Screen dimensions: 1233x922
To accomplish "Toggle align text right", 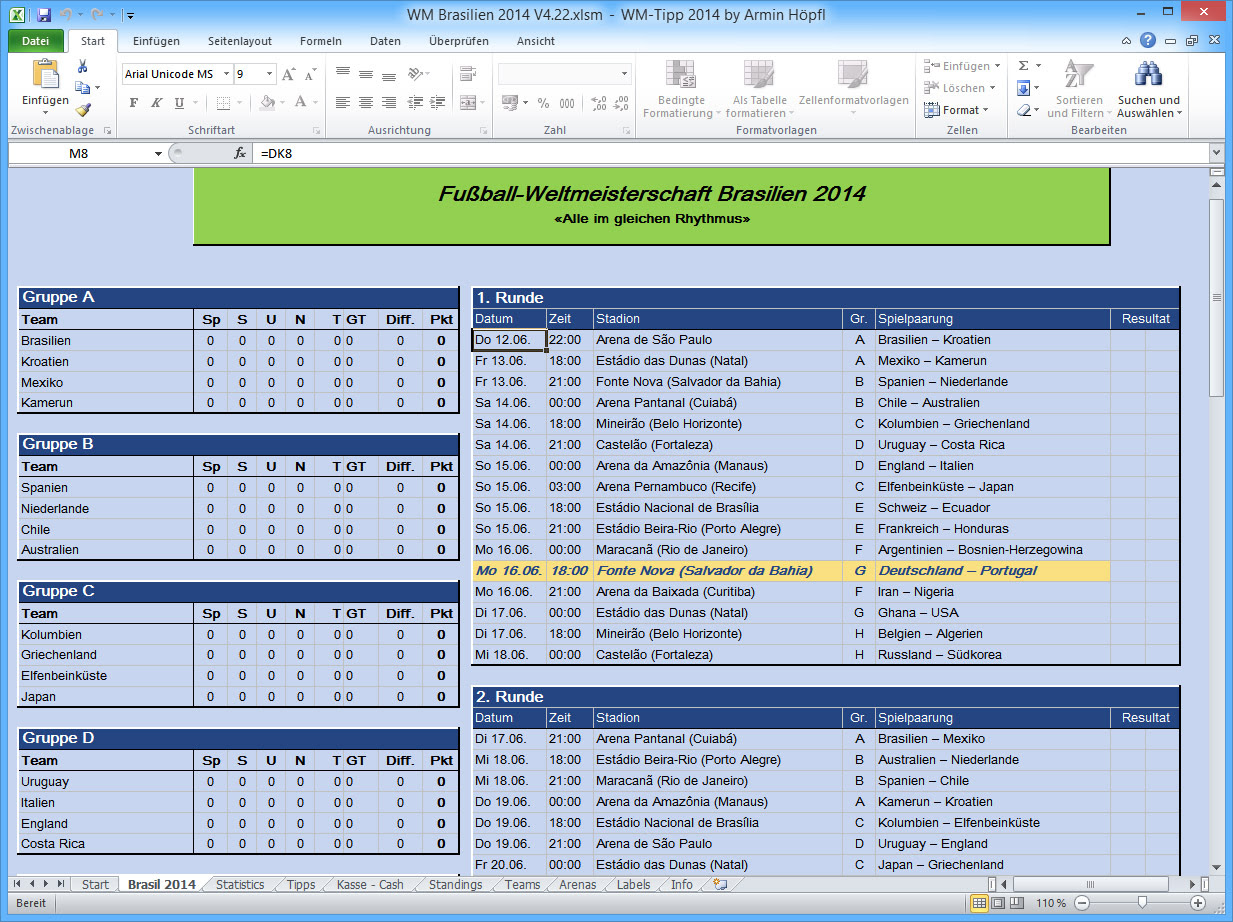I will (389, 102).
